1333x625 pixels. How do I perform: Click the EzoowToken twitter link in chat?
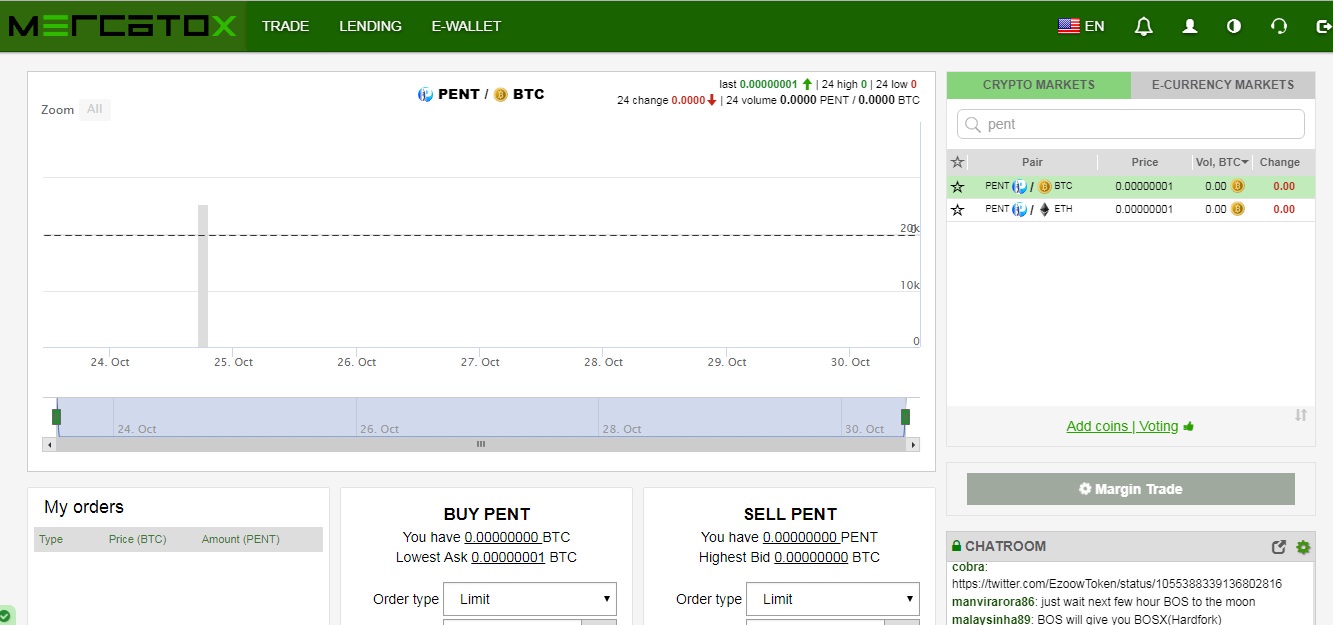click(x=1117, y=583)
